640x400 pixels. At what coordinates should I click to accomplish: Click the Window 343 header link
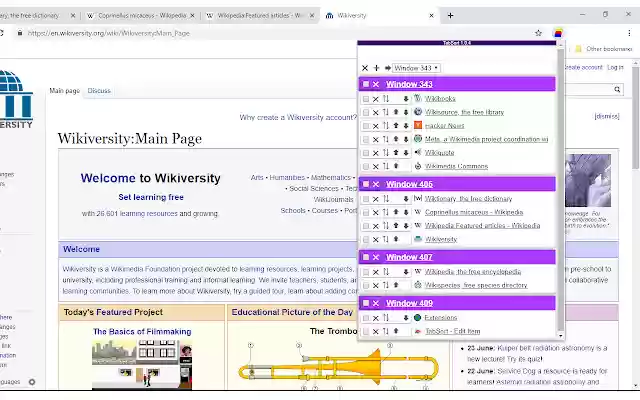[x=409, y=84]
